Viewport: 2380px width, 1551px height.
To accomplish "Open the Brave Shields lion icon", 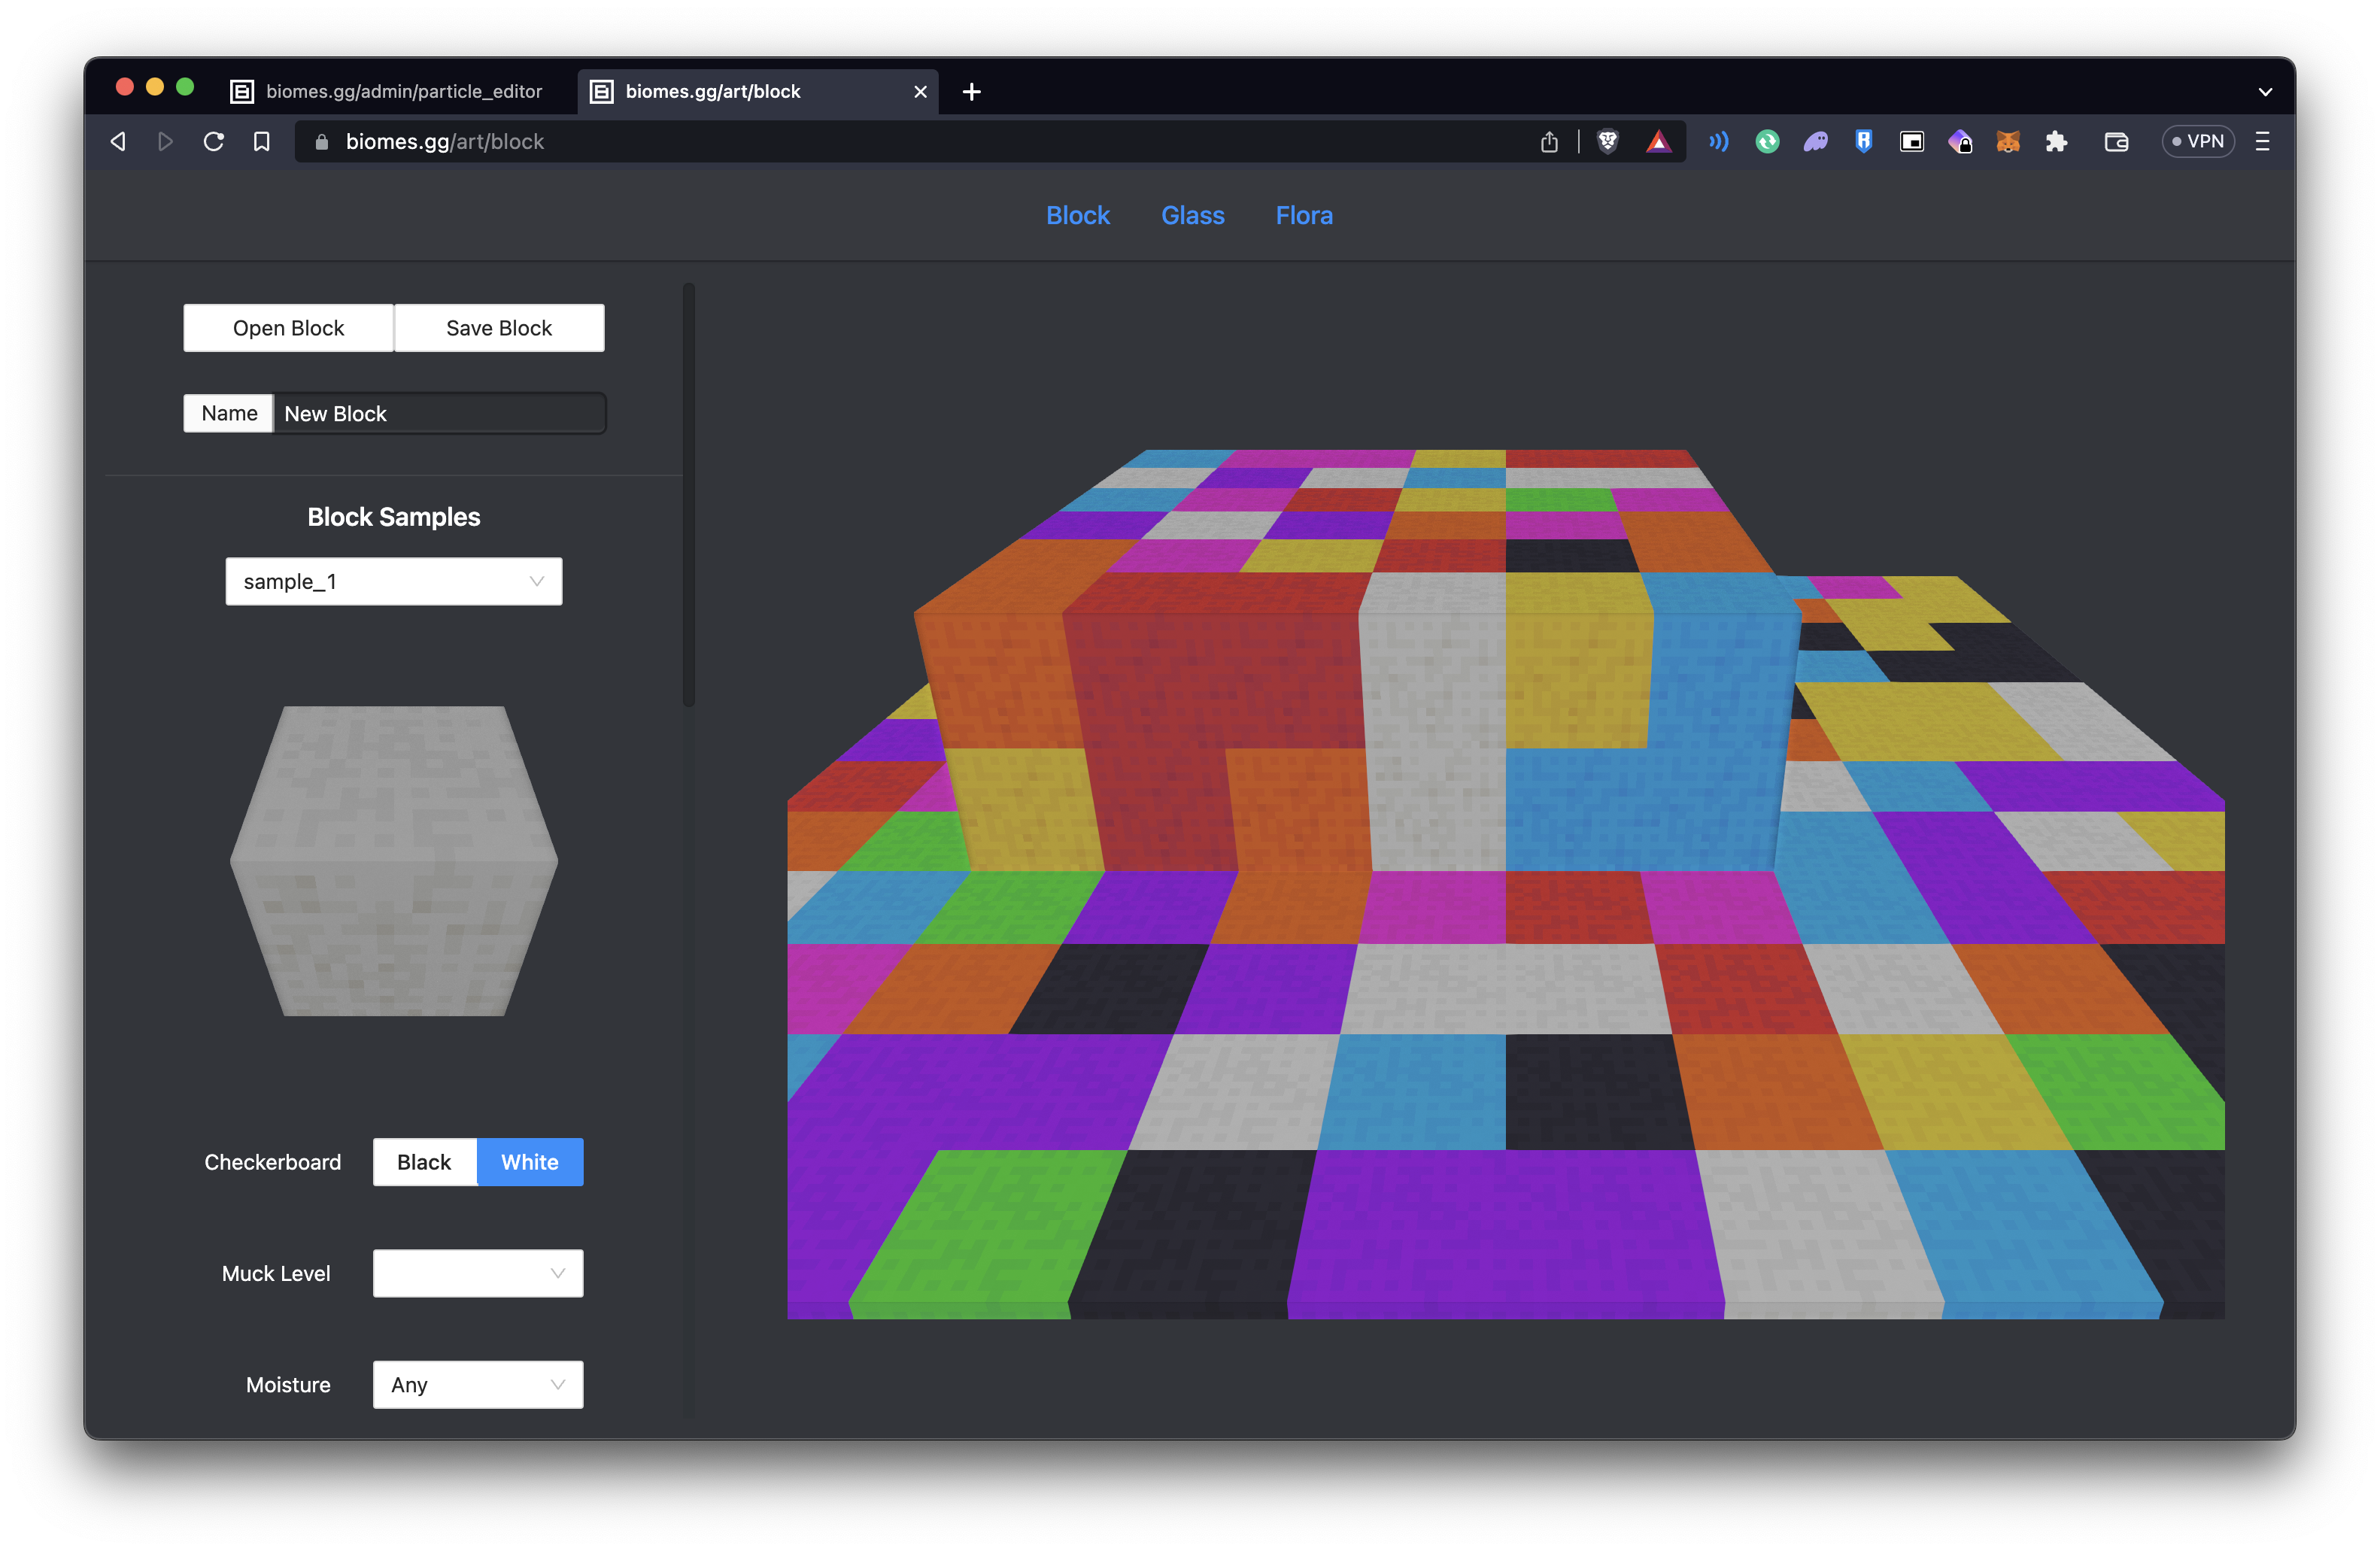I will coord(1607,142).
